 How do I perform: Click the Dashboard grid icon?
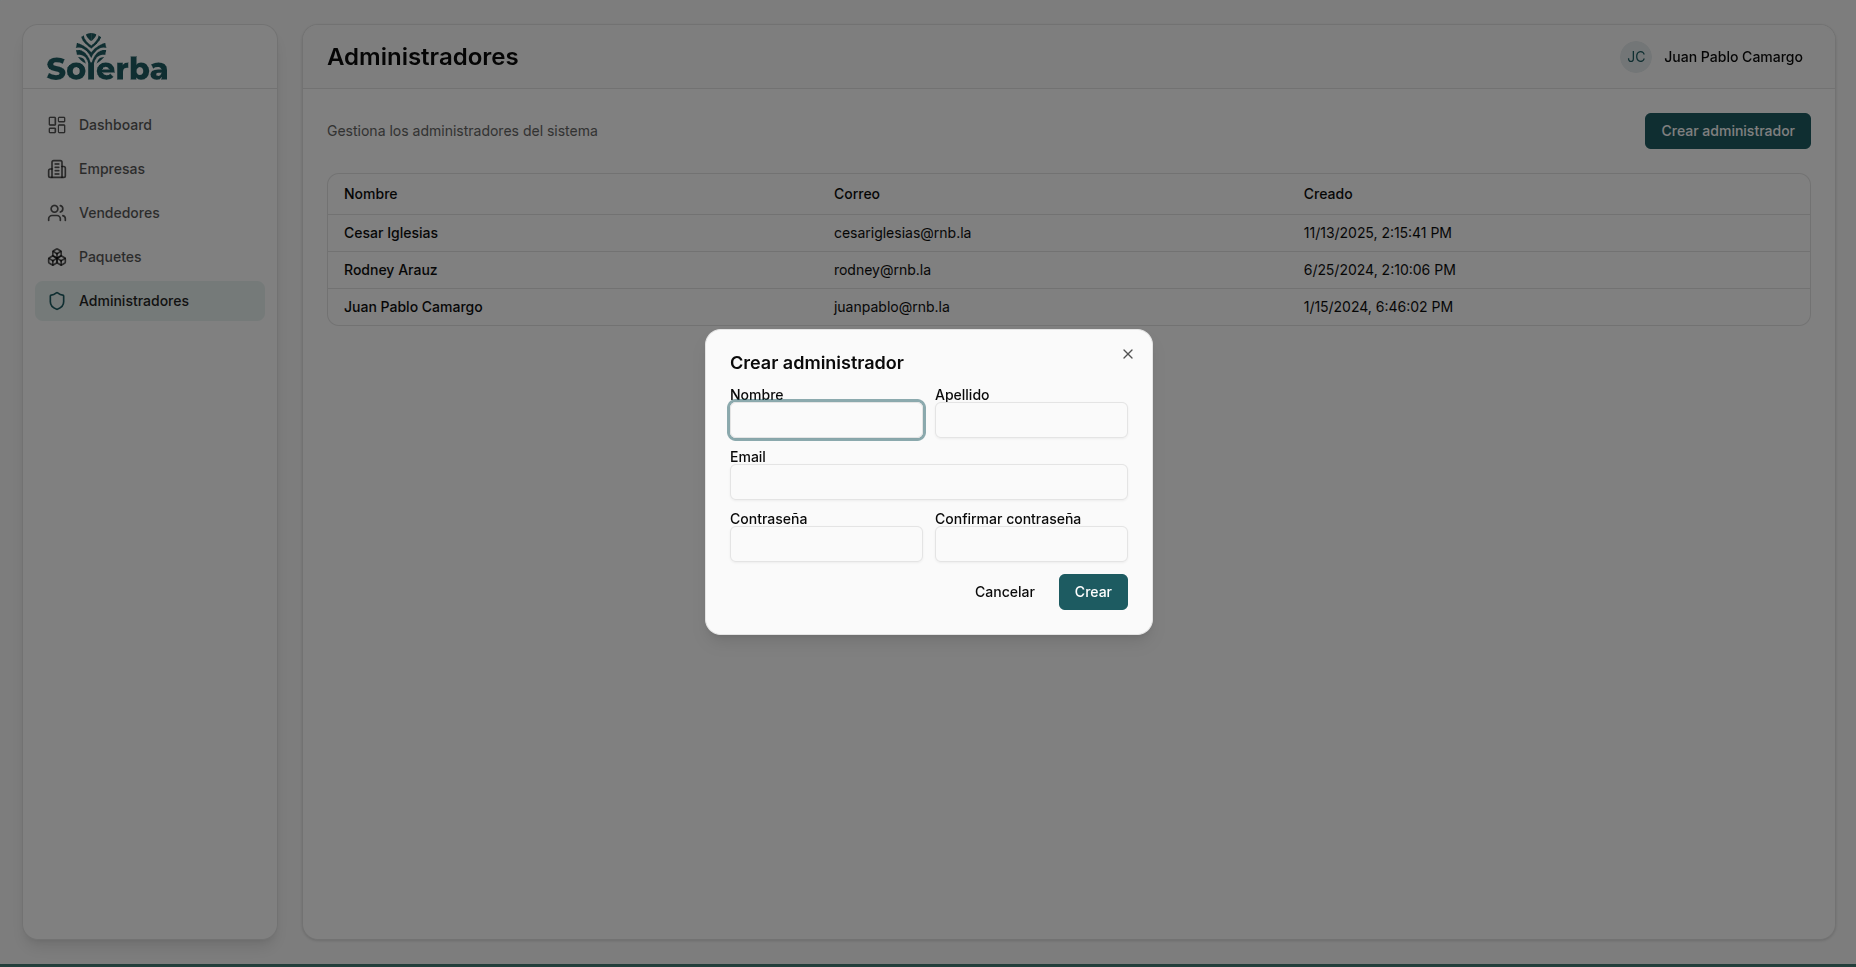coord(57,125)
